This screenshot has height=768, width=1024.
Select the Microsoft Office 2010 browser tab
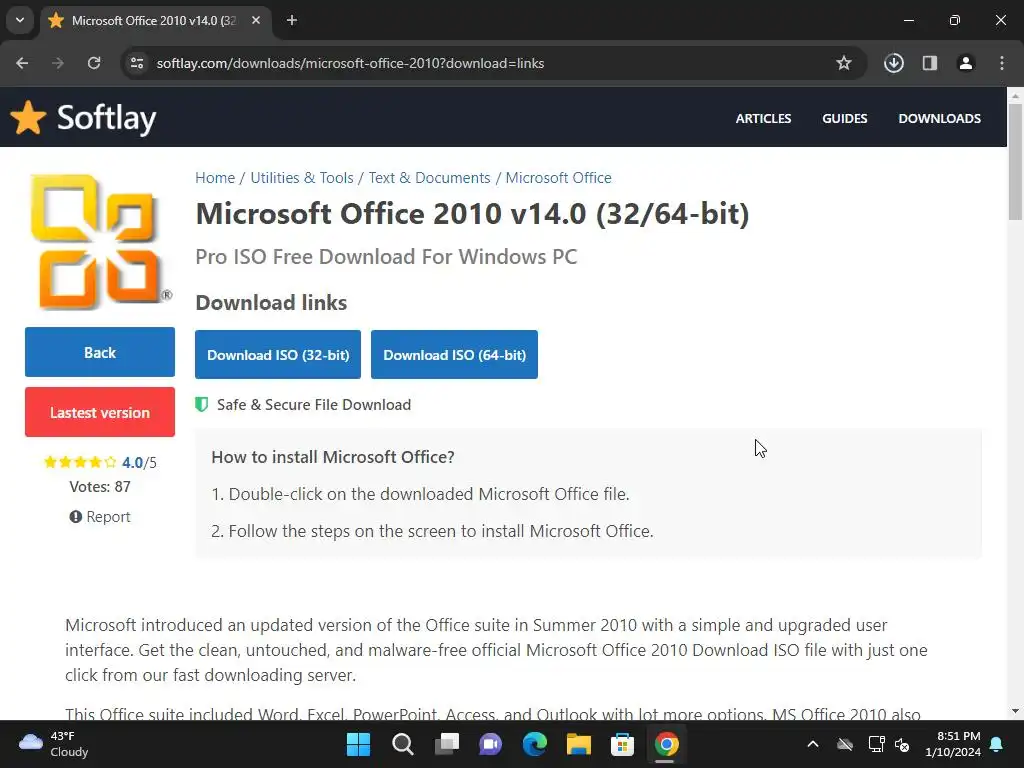155,21
